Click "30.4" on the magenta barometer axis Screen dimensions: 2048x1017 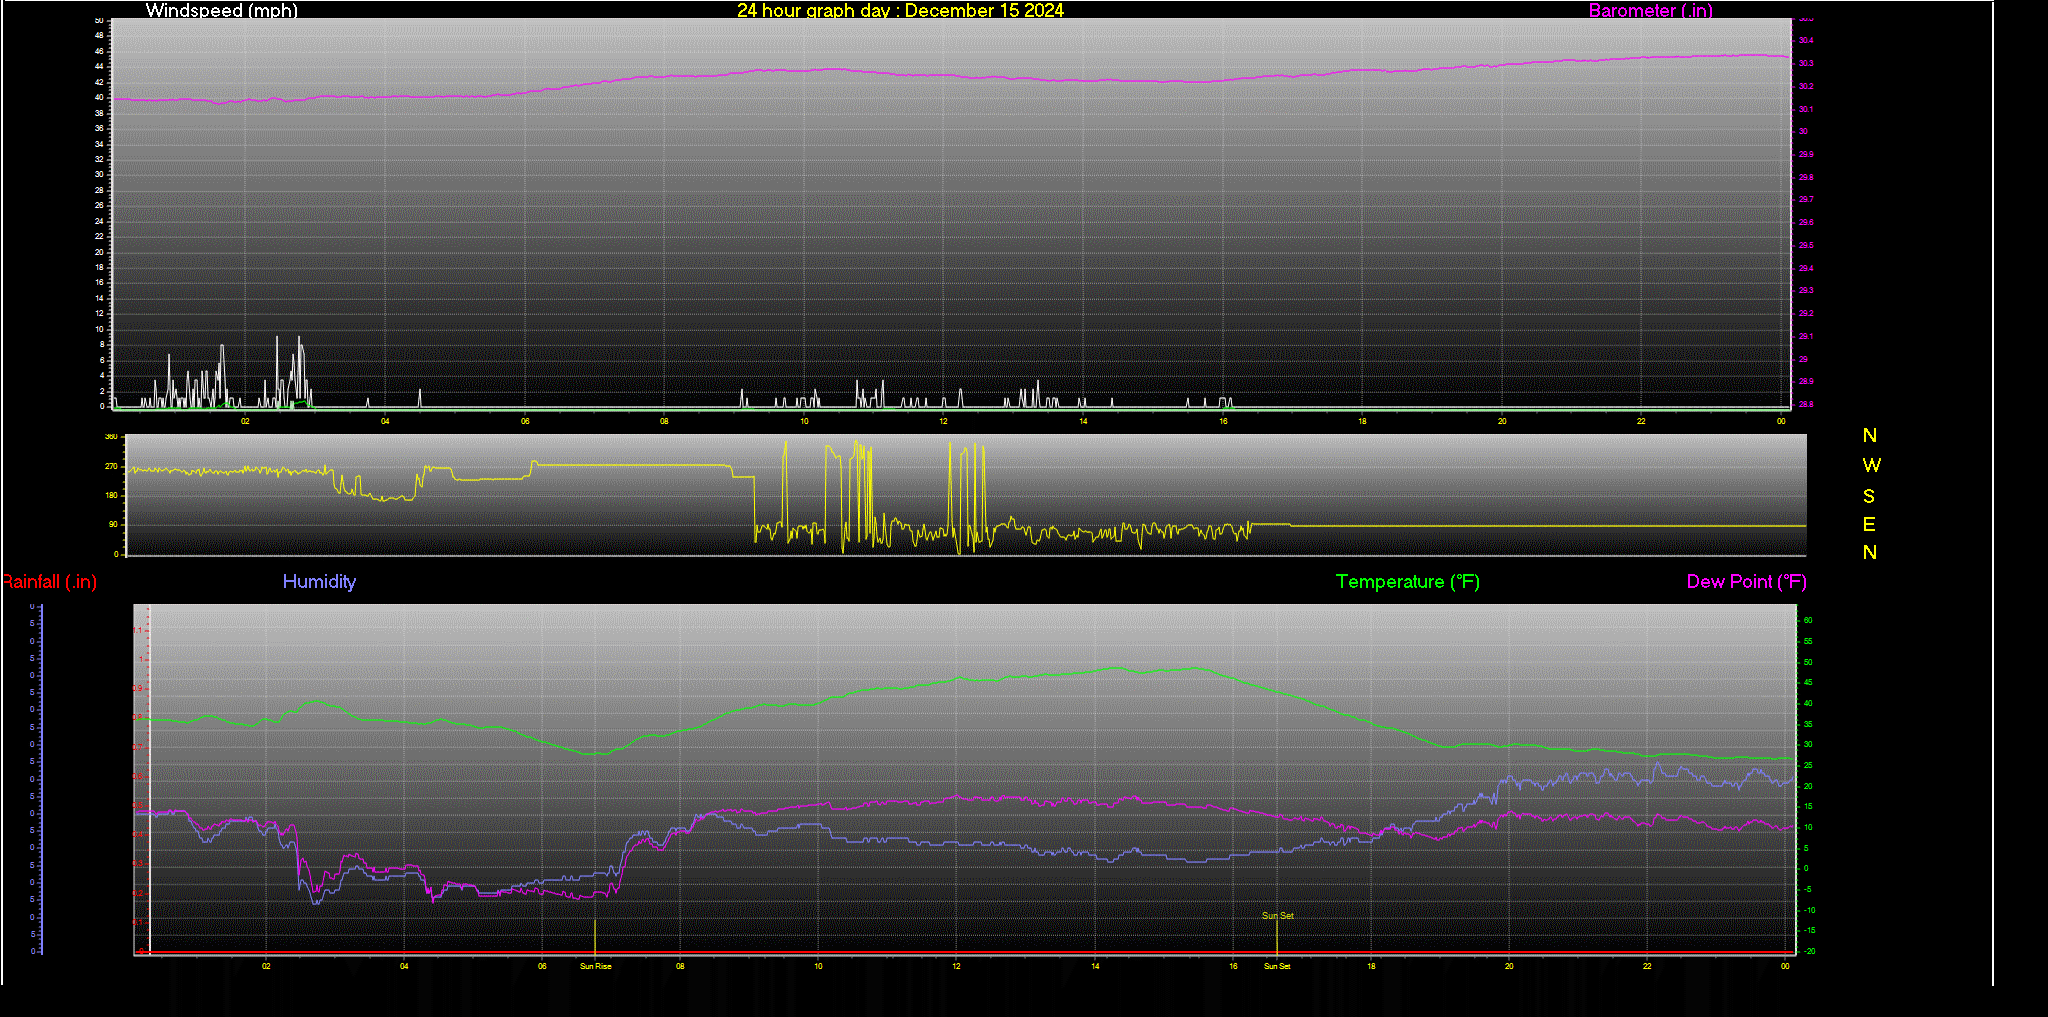pyautogui.click(x=1806, y=41)
